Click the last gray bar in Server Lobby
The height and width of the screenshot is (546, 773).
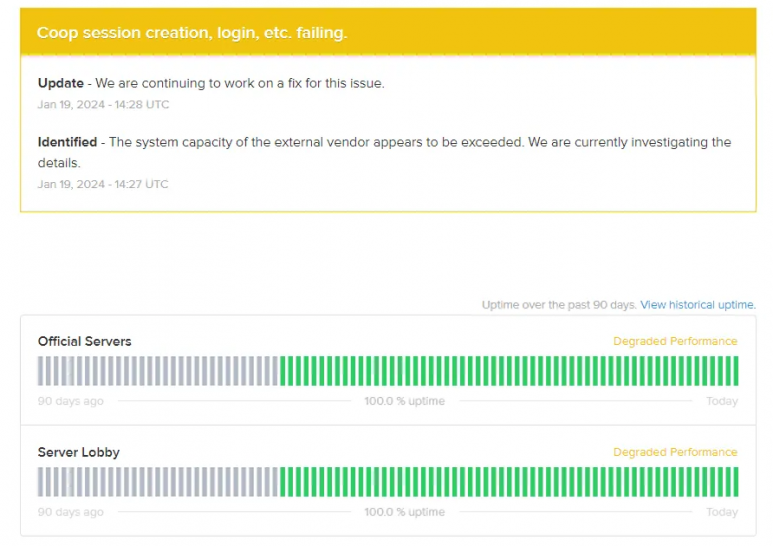coord(275,482)
